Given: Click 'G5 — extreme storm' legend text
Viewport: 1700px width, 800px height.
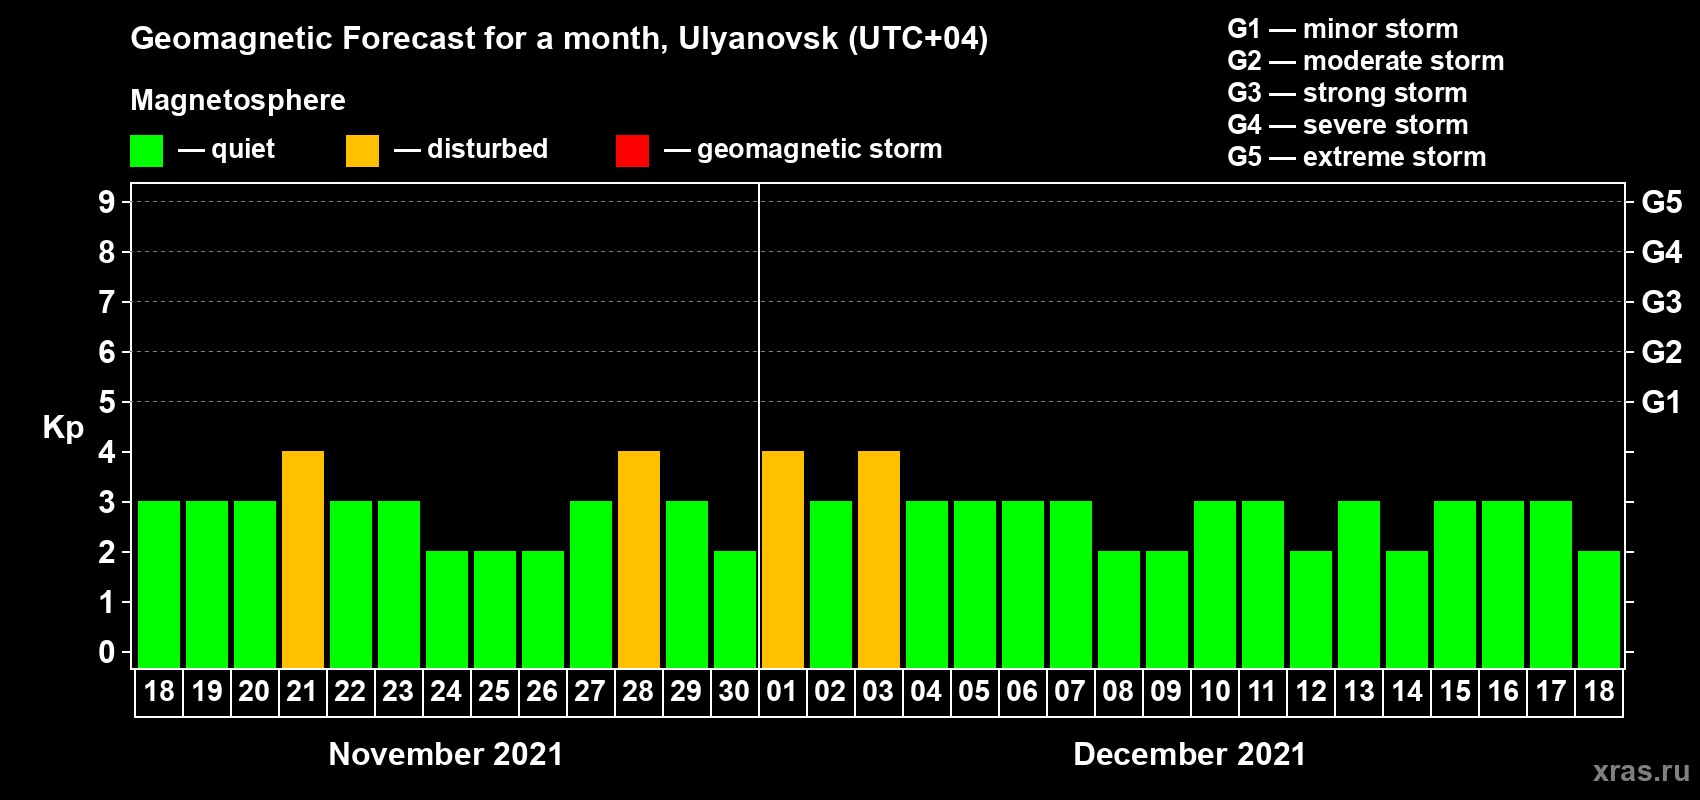Looking at the screenshot, I should (x=1357, y=157).
